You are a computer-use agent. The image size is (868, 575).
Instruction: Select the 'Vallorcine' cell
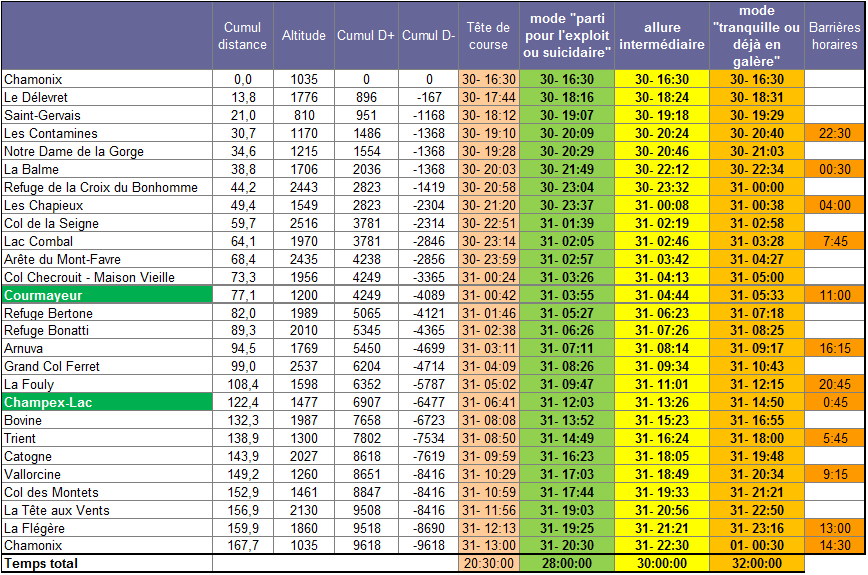point(107,474)
